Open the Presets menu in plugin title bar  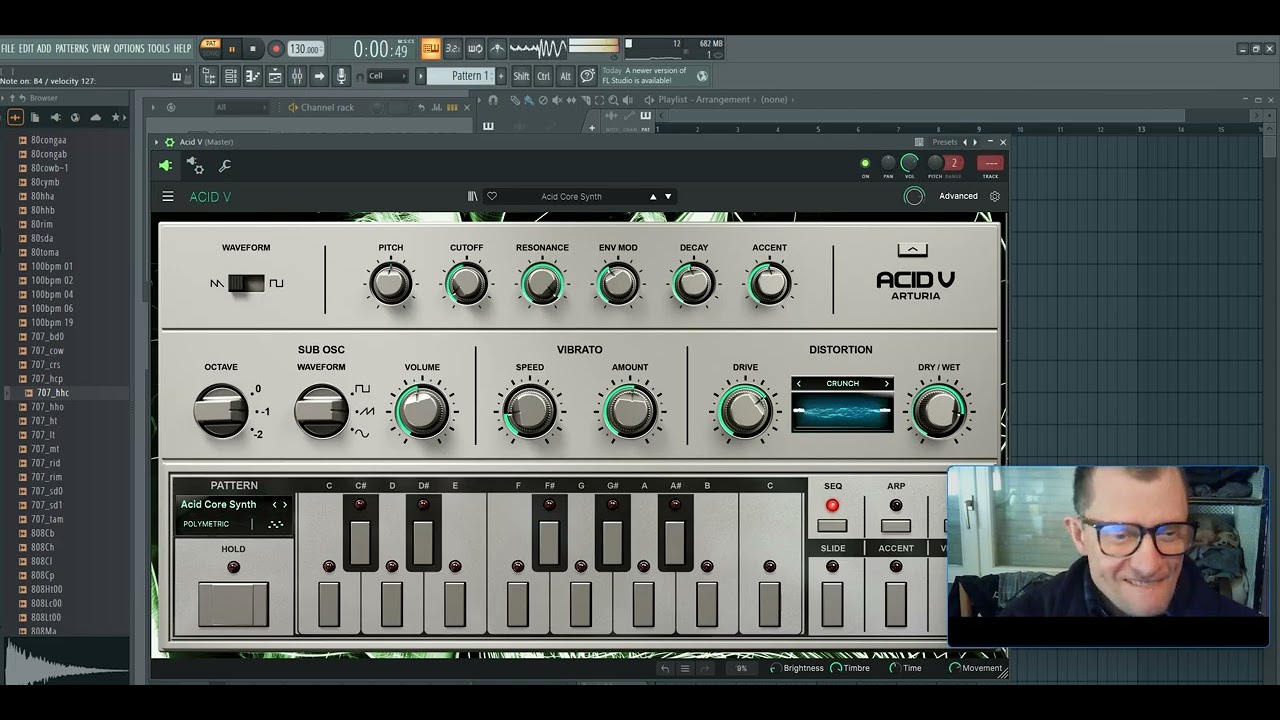944,142
